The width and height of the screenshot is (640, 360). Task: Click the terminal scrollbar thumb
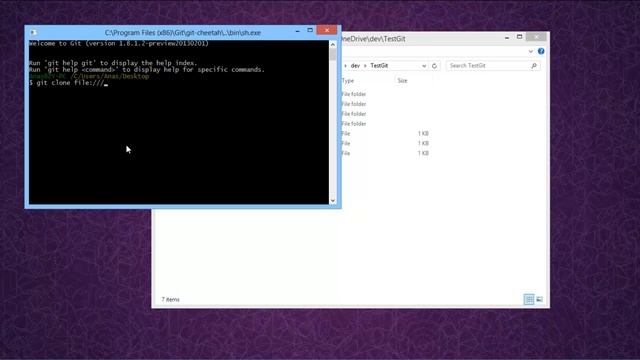[333, 54]
